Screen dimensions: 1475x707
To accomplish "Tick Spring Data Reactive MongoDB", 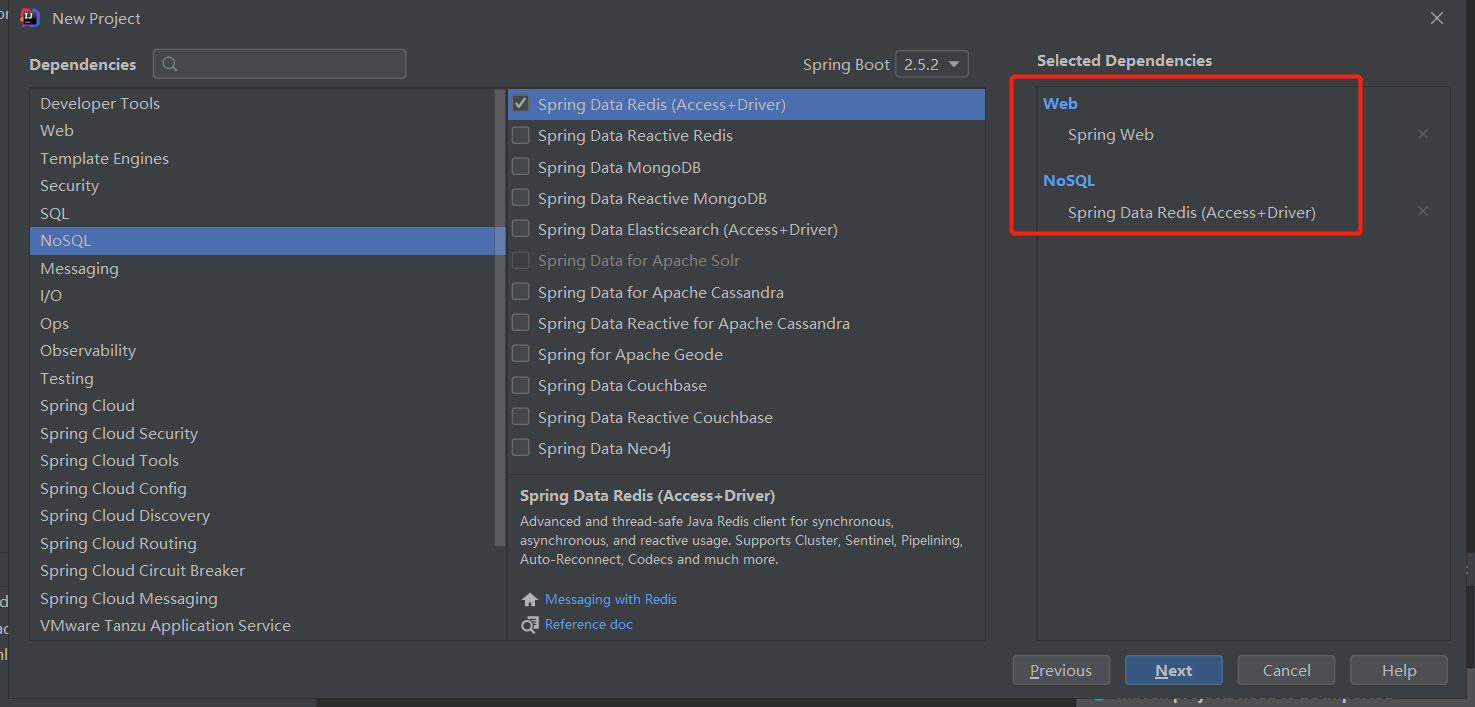I will (x=520, y=198).
